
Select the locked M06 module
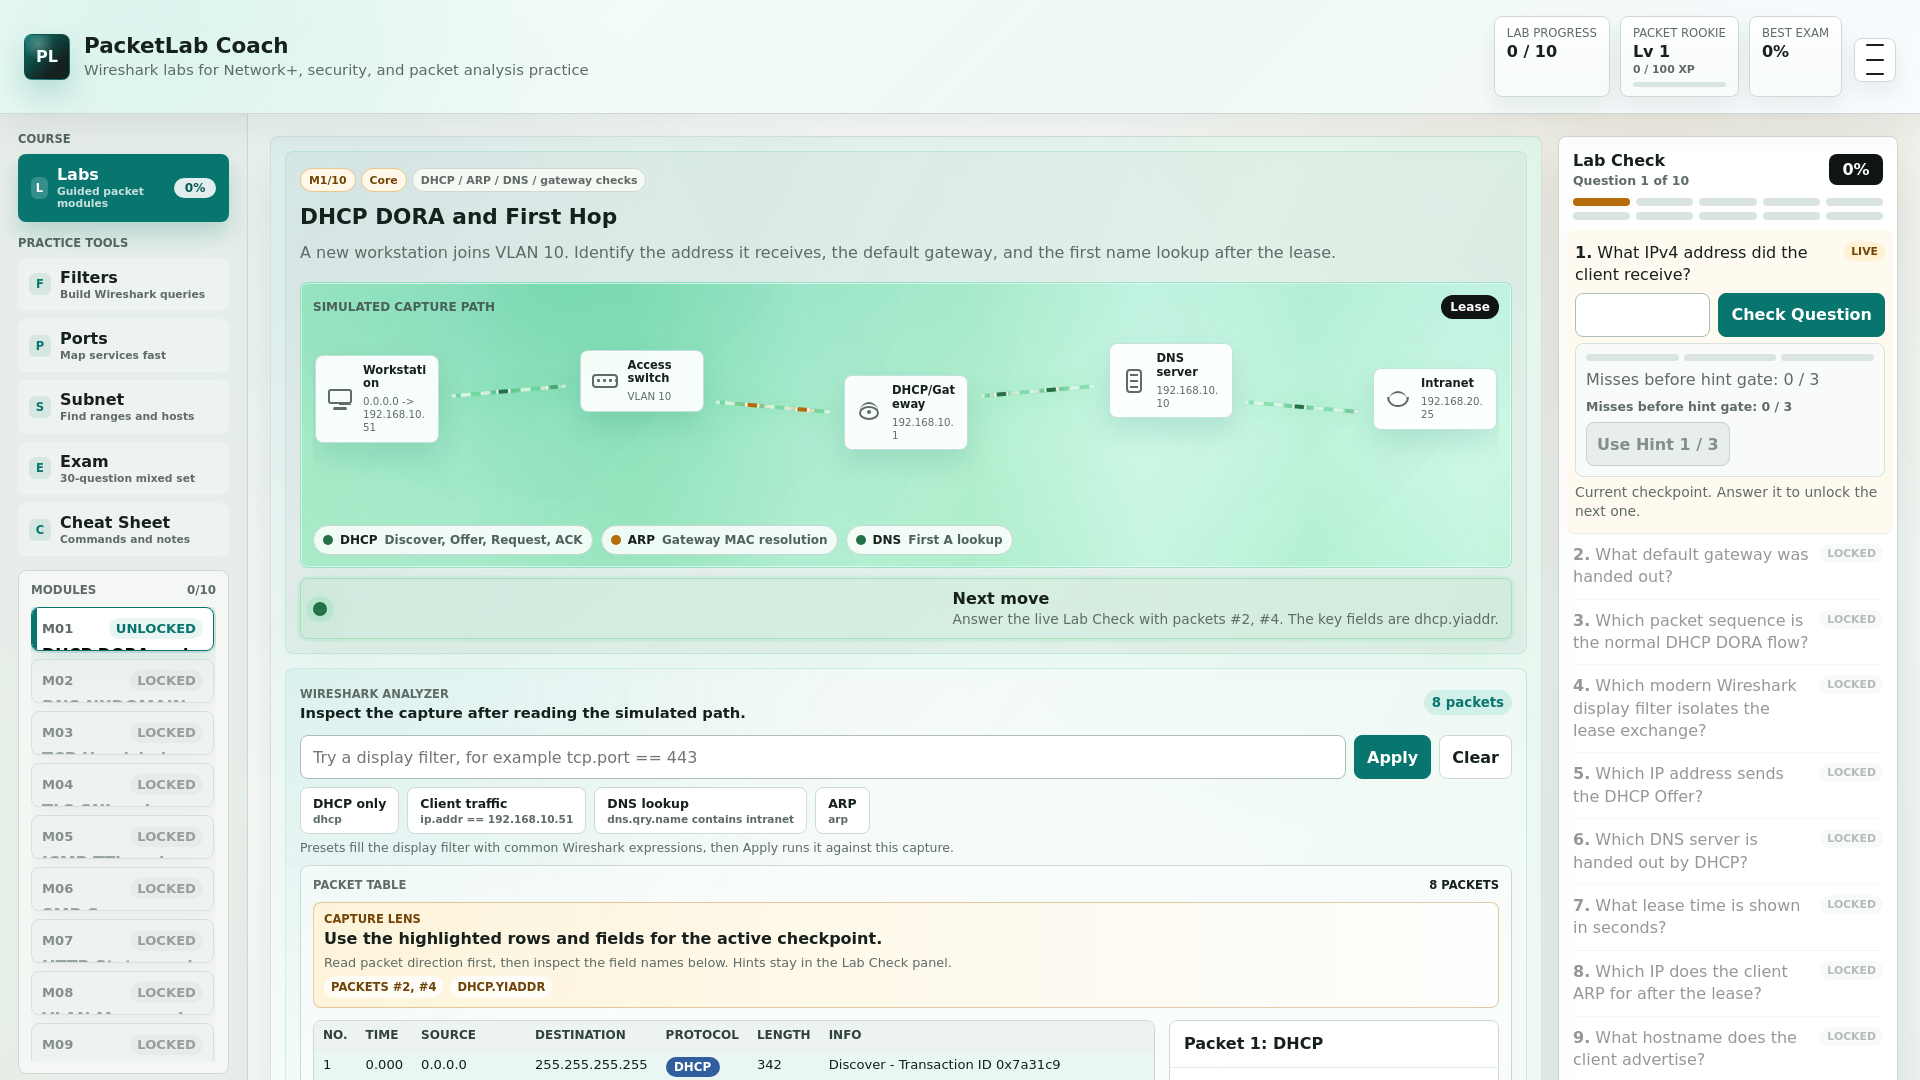pyautogui.click(x=123, y=889)
